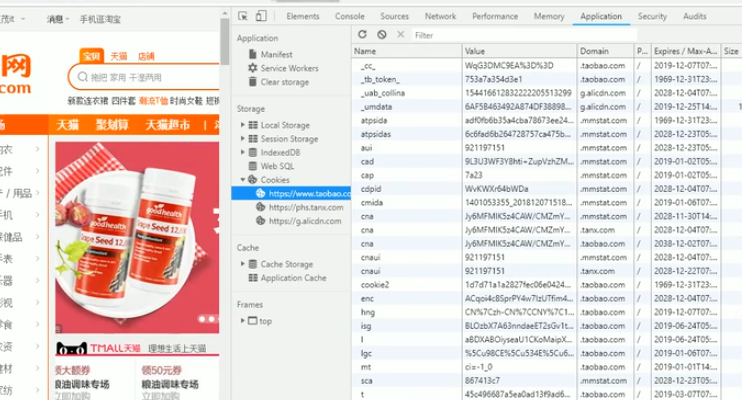Image resolution: width=742 pixels, height=400 pixels.
Task: Switch to the Memory tab
Action: click(549, 16)
